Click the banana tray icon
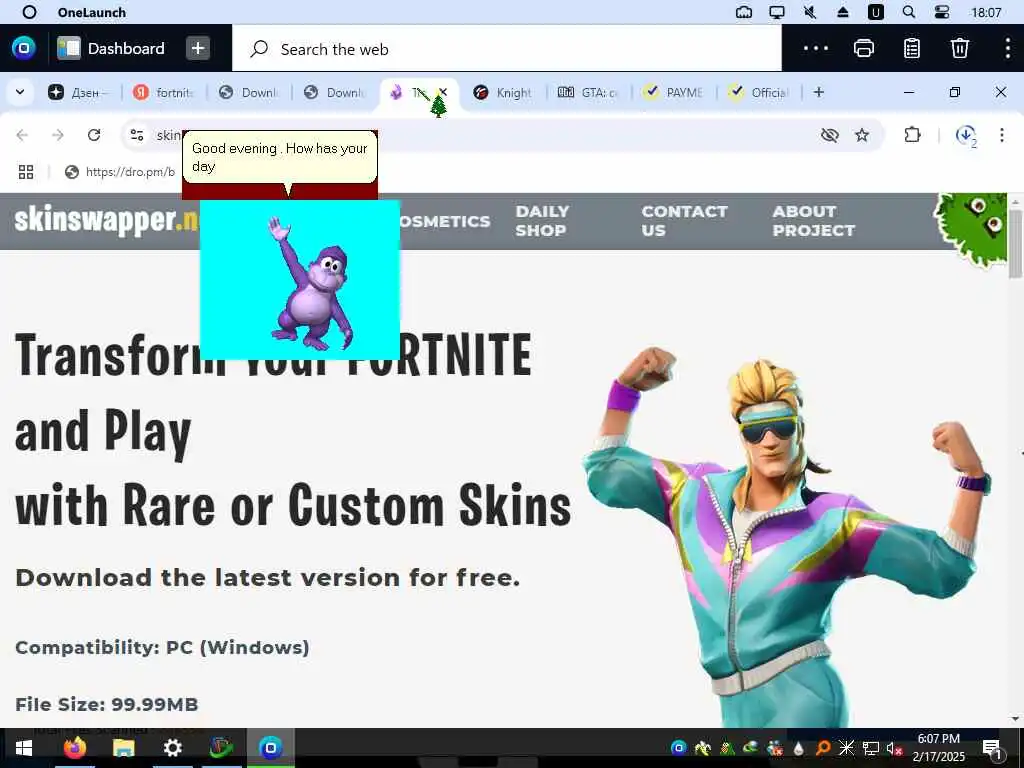The height and width of the screenshot is (768, 1024). coord(703,748)
